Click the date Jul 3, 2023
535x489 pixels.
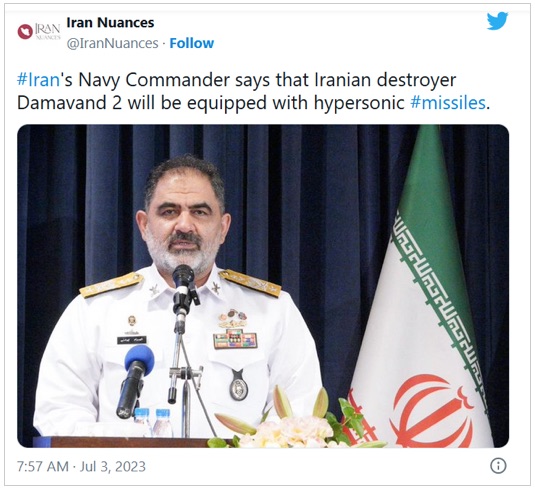click(113, 466)
